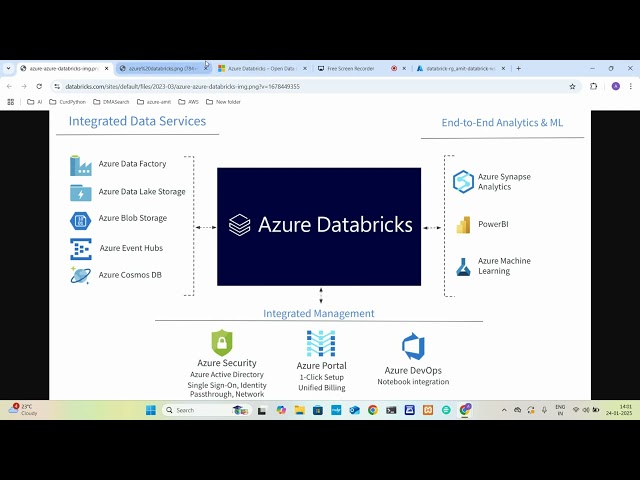640x480 pixels.
Task: Open the tab search dropdown arrow
Action: 8,69
